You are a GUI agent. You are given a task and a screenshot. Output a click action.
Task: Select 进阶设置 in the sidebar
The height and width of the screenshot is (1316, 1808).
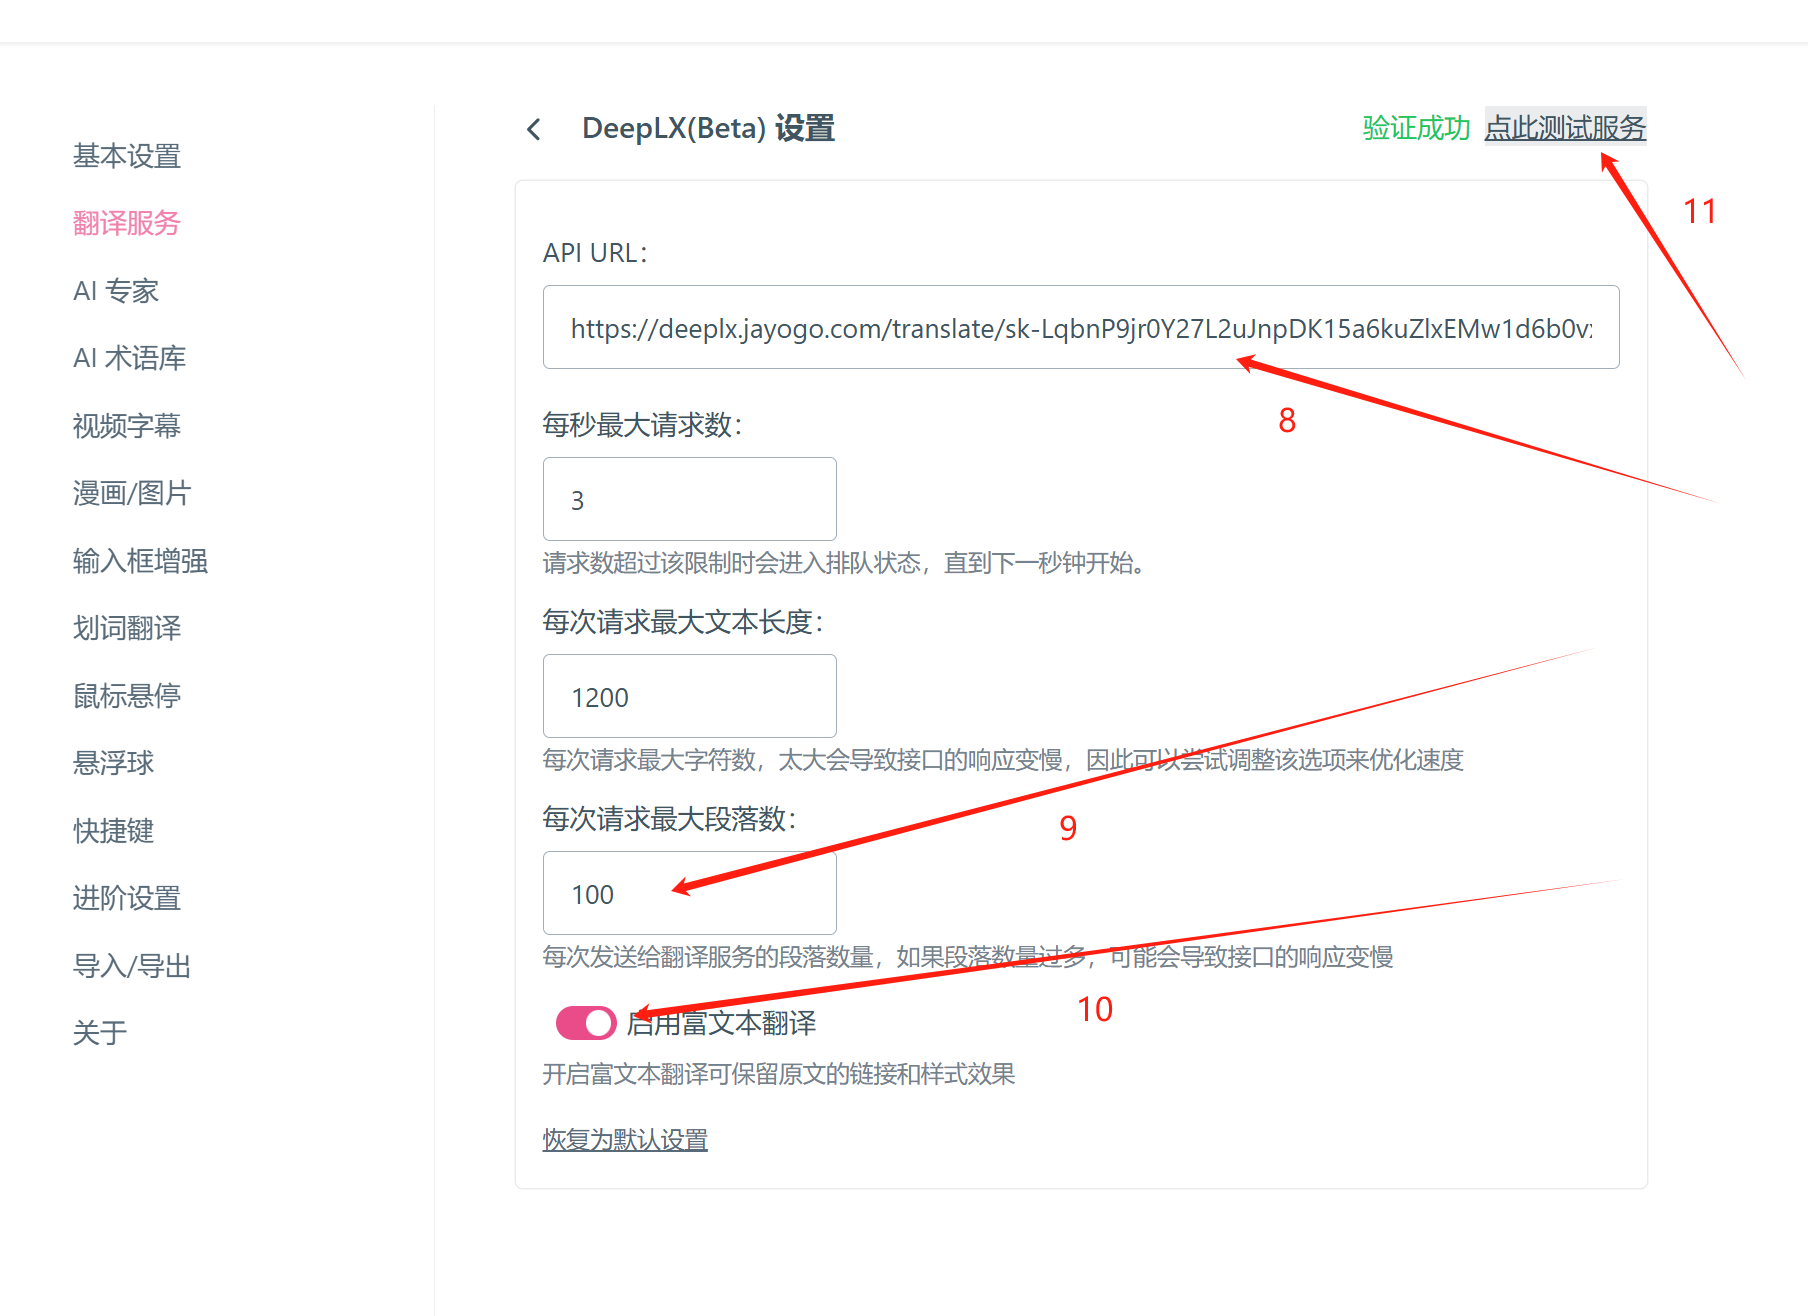point(126,897)
